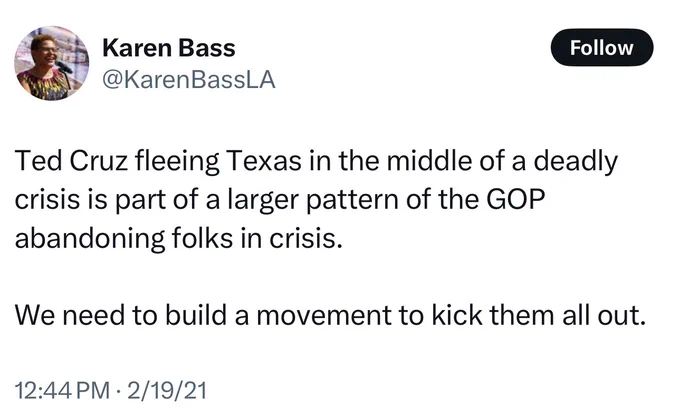Screen dimensions: 680x417
Task: Click the phrase "abandoning folks in crisis"
Action: coord(175,238)
